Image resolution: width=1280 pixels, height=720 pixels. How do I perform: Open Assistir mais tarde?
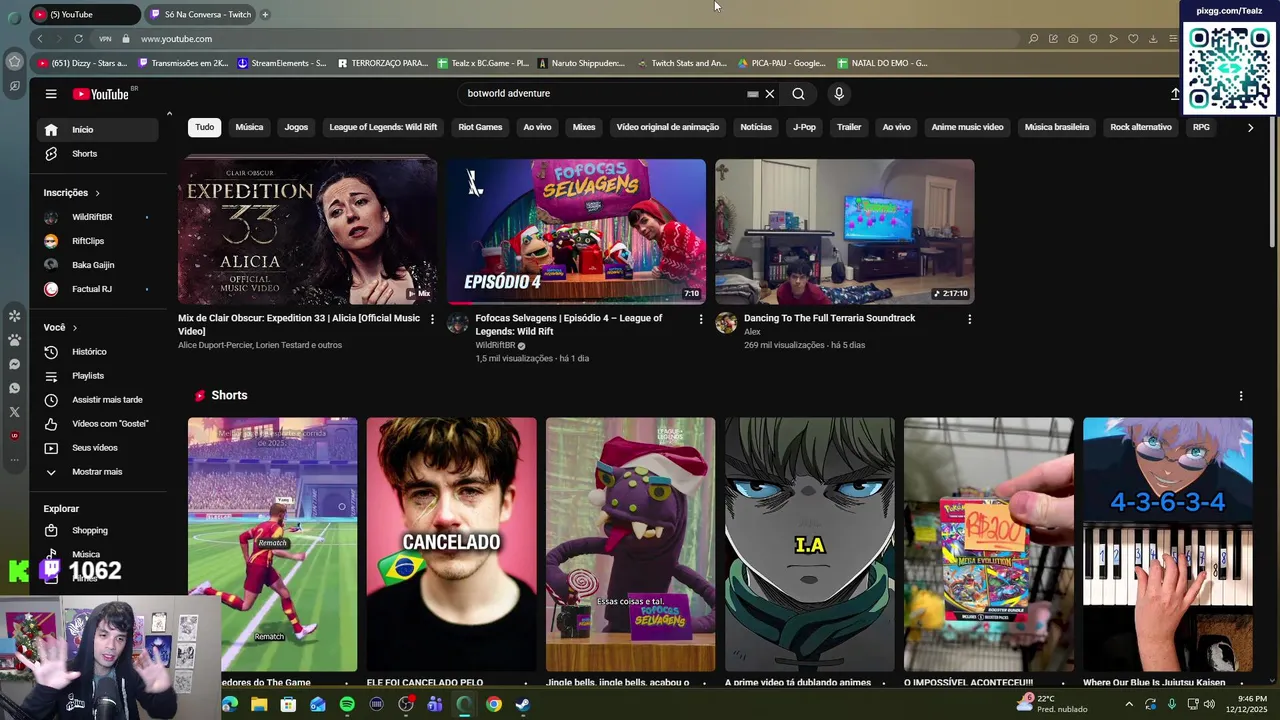[x=97, y=400]
